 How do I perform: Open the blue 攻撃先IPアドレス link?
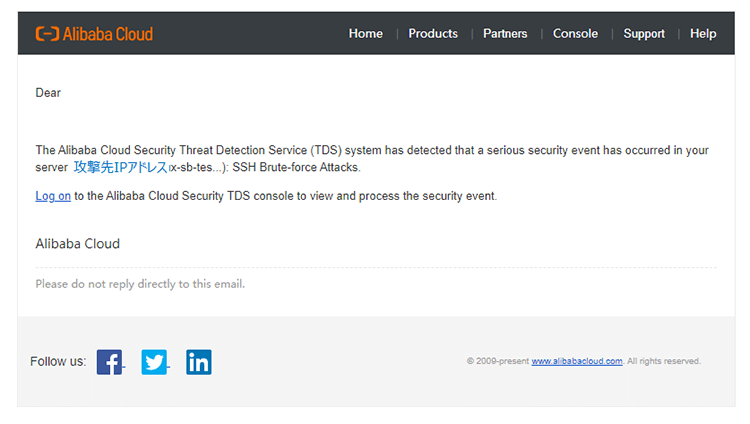(120, 167)
